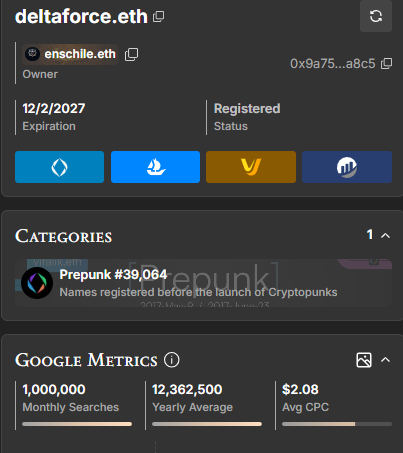Click the Google Metrics image export icon
Viewport: 403px width, 453px height.
[364, 360]
